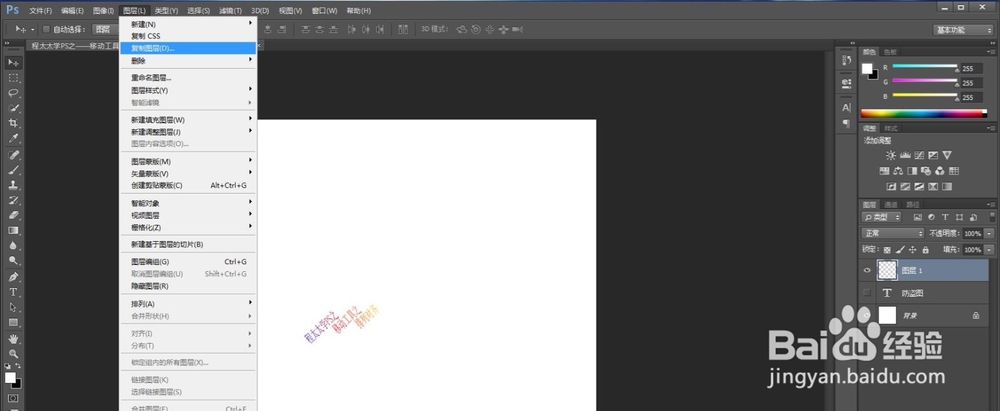Screen dimensions: 1000x411
Task: Toggle layer filtering switch in Layers panel
Action: pos(992,218)
